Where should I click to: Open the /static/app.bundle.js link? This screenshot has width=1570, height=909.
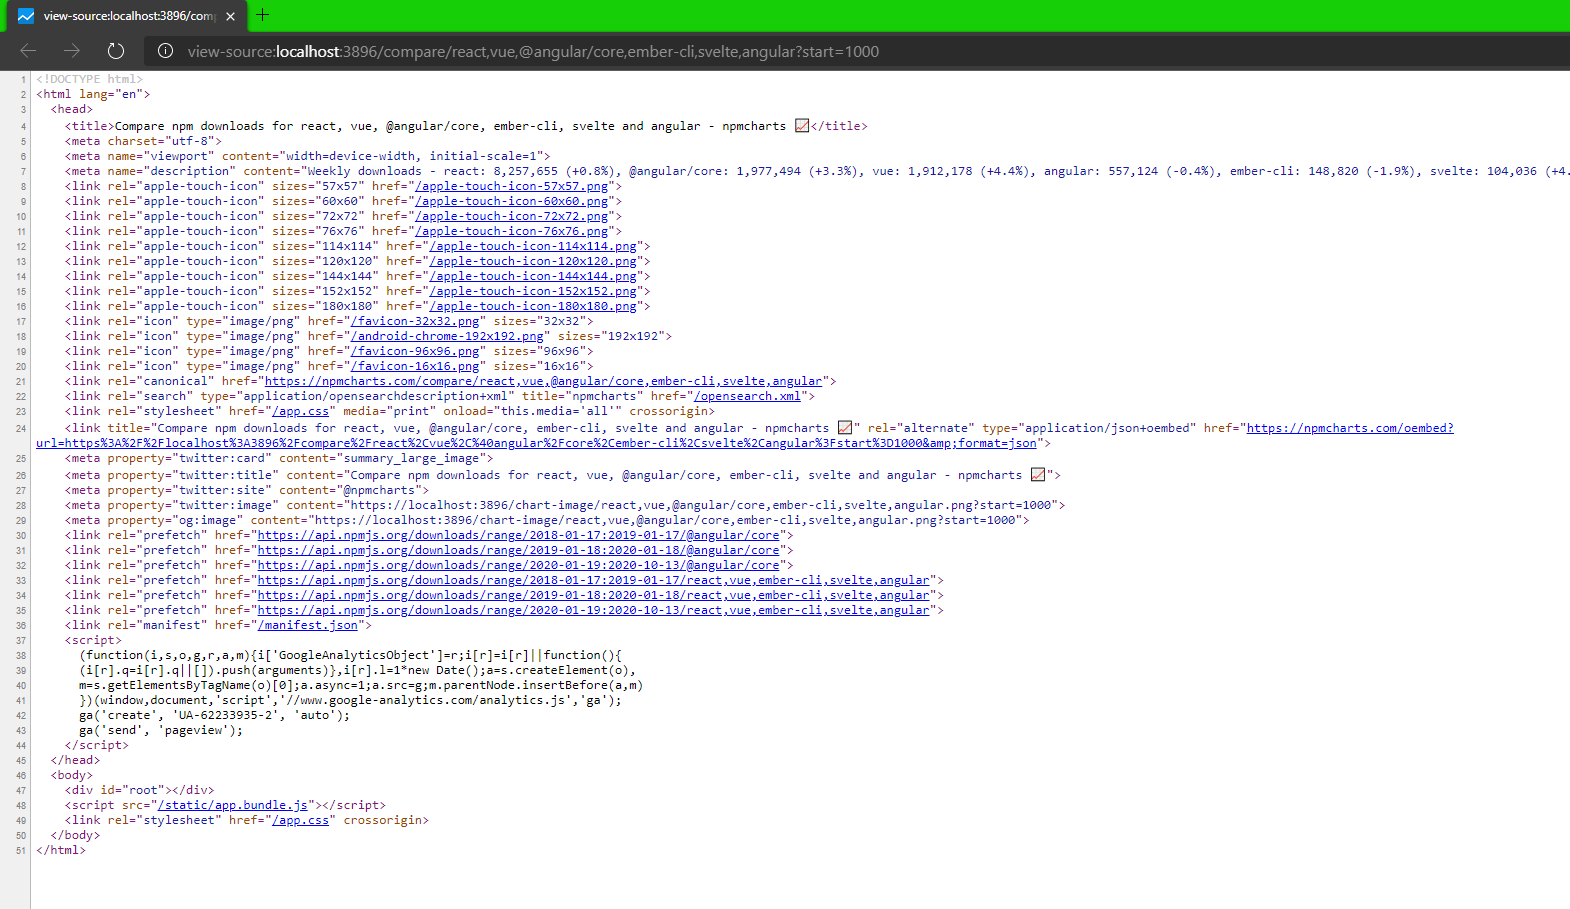click(x=232, y=805)
